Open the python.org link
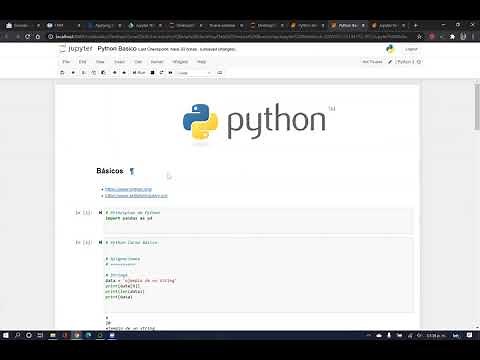 (128, 189)
